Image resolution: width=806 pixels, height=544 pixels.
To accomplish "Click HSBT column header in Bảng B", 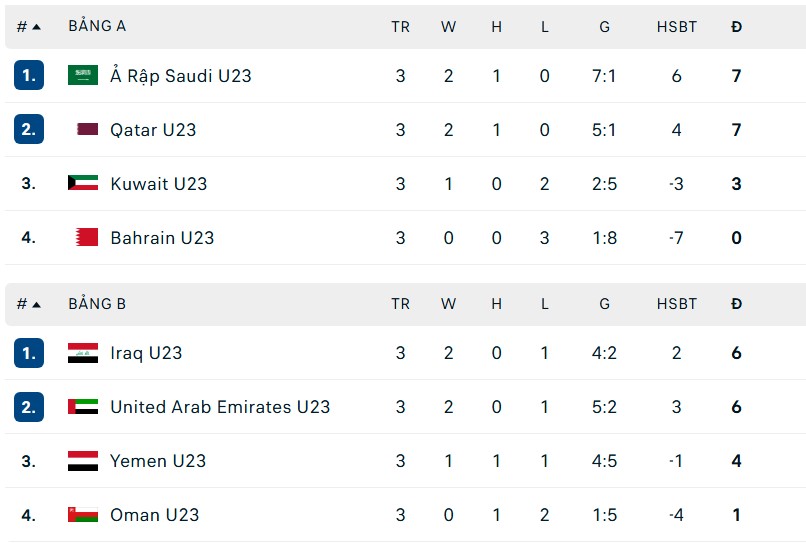I will click(x=677, y=304).
